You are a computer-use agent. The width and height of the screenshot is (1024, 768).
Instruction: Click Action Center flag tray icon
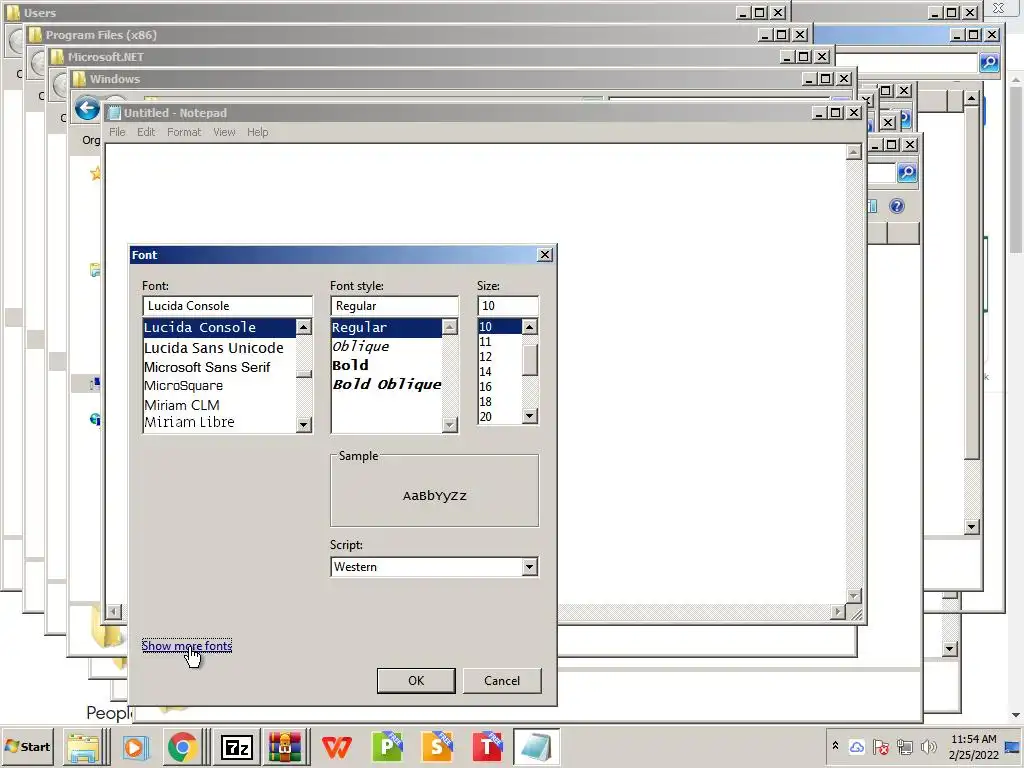880,746
